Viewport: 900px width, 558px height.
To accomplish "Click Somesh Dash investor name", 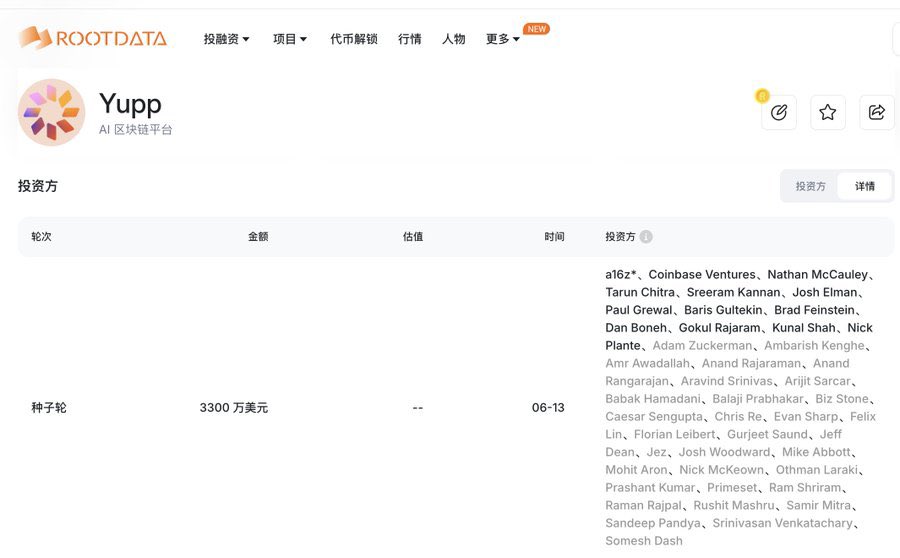I will [644, 541].
